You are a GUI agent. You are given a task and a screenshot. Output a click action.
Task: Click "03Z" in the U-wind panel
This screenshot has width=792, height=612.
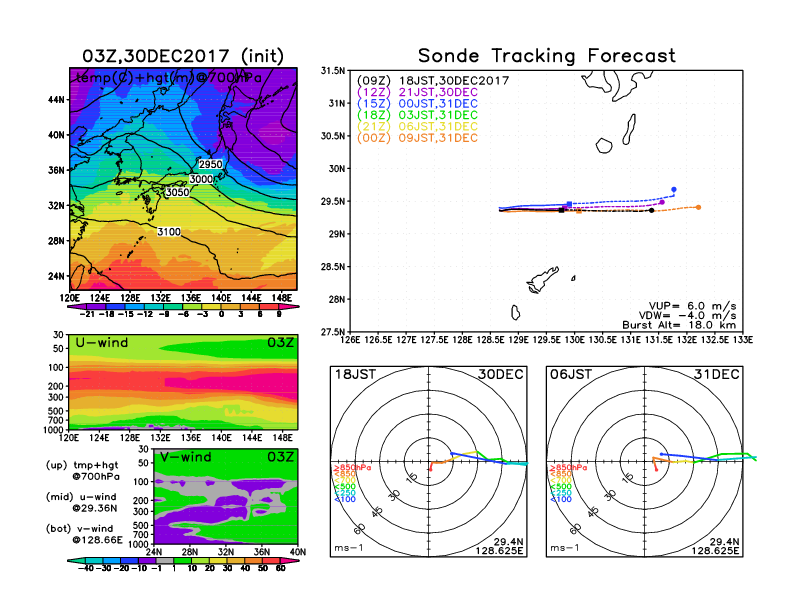[x=281, y=343]
